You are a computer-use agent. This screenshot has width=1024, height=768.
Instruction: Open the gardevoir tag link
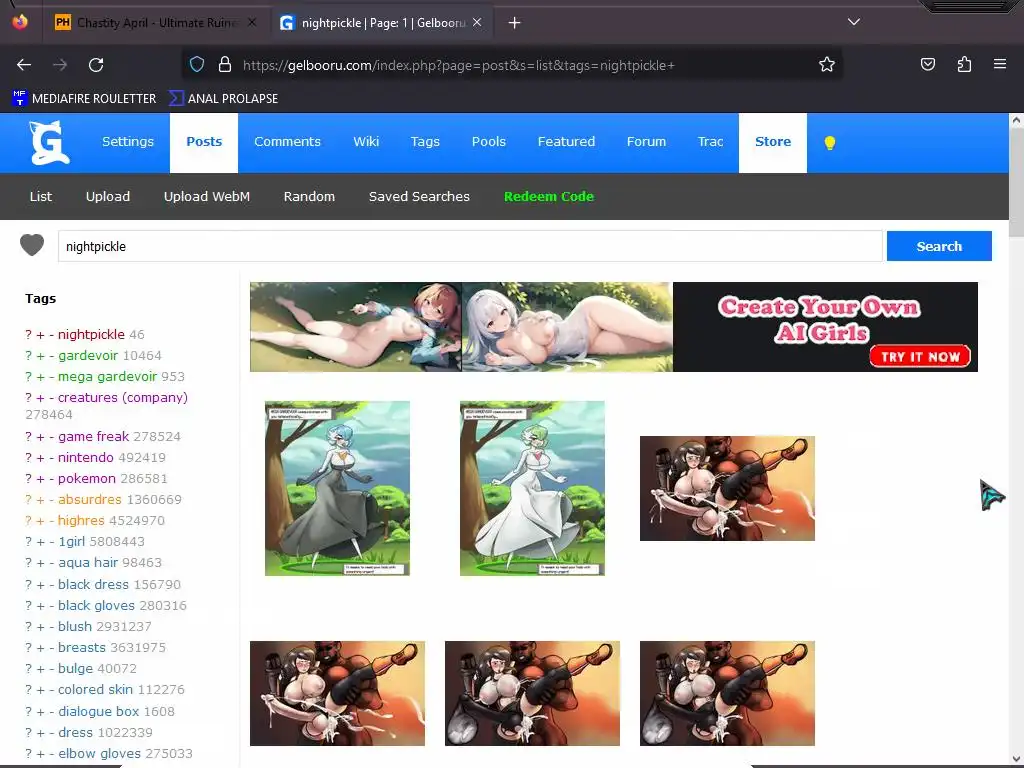pyautogui.click(x=88, y=355)
